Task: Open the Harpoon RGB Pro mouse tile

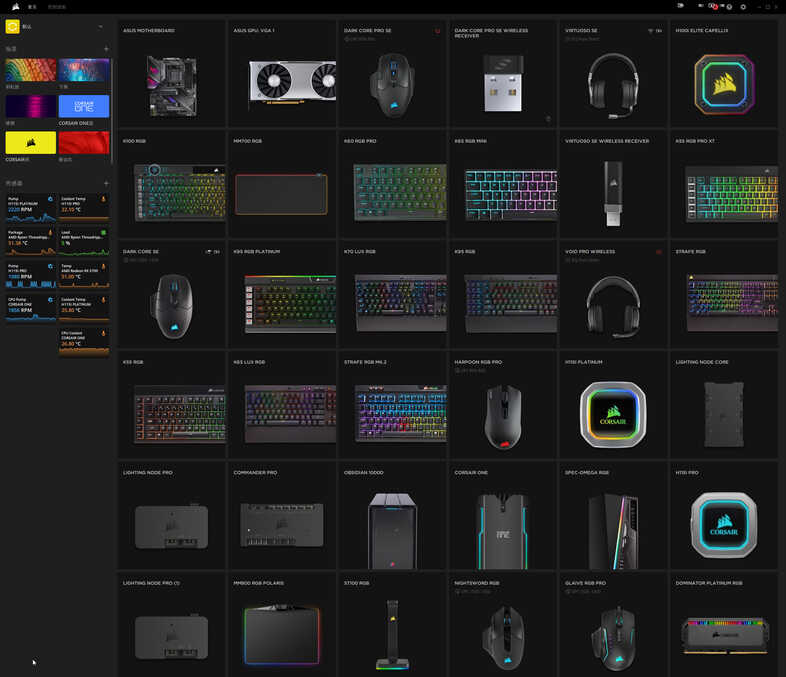Action: coord(503,405)
